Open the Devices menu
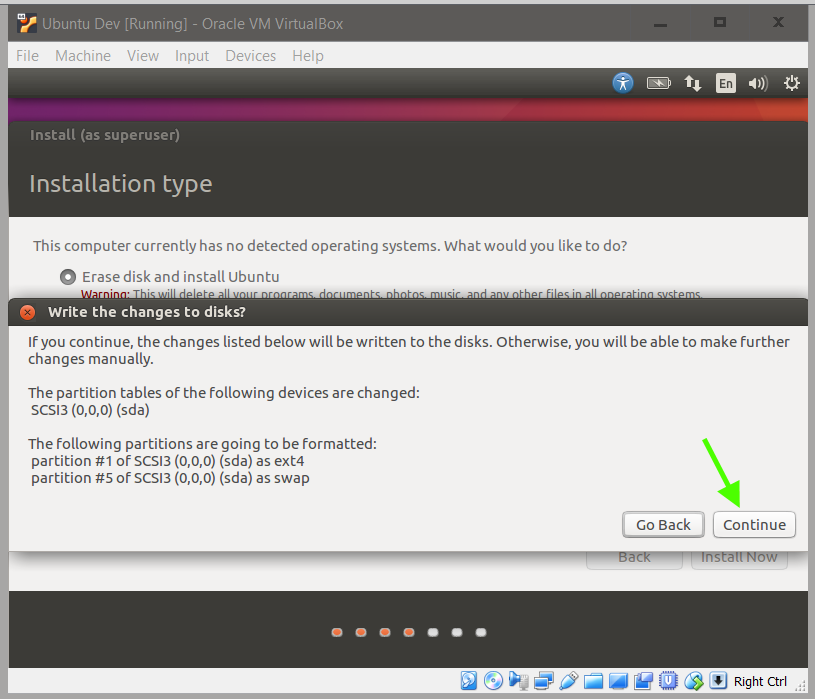 tap(251, 56)
